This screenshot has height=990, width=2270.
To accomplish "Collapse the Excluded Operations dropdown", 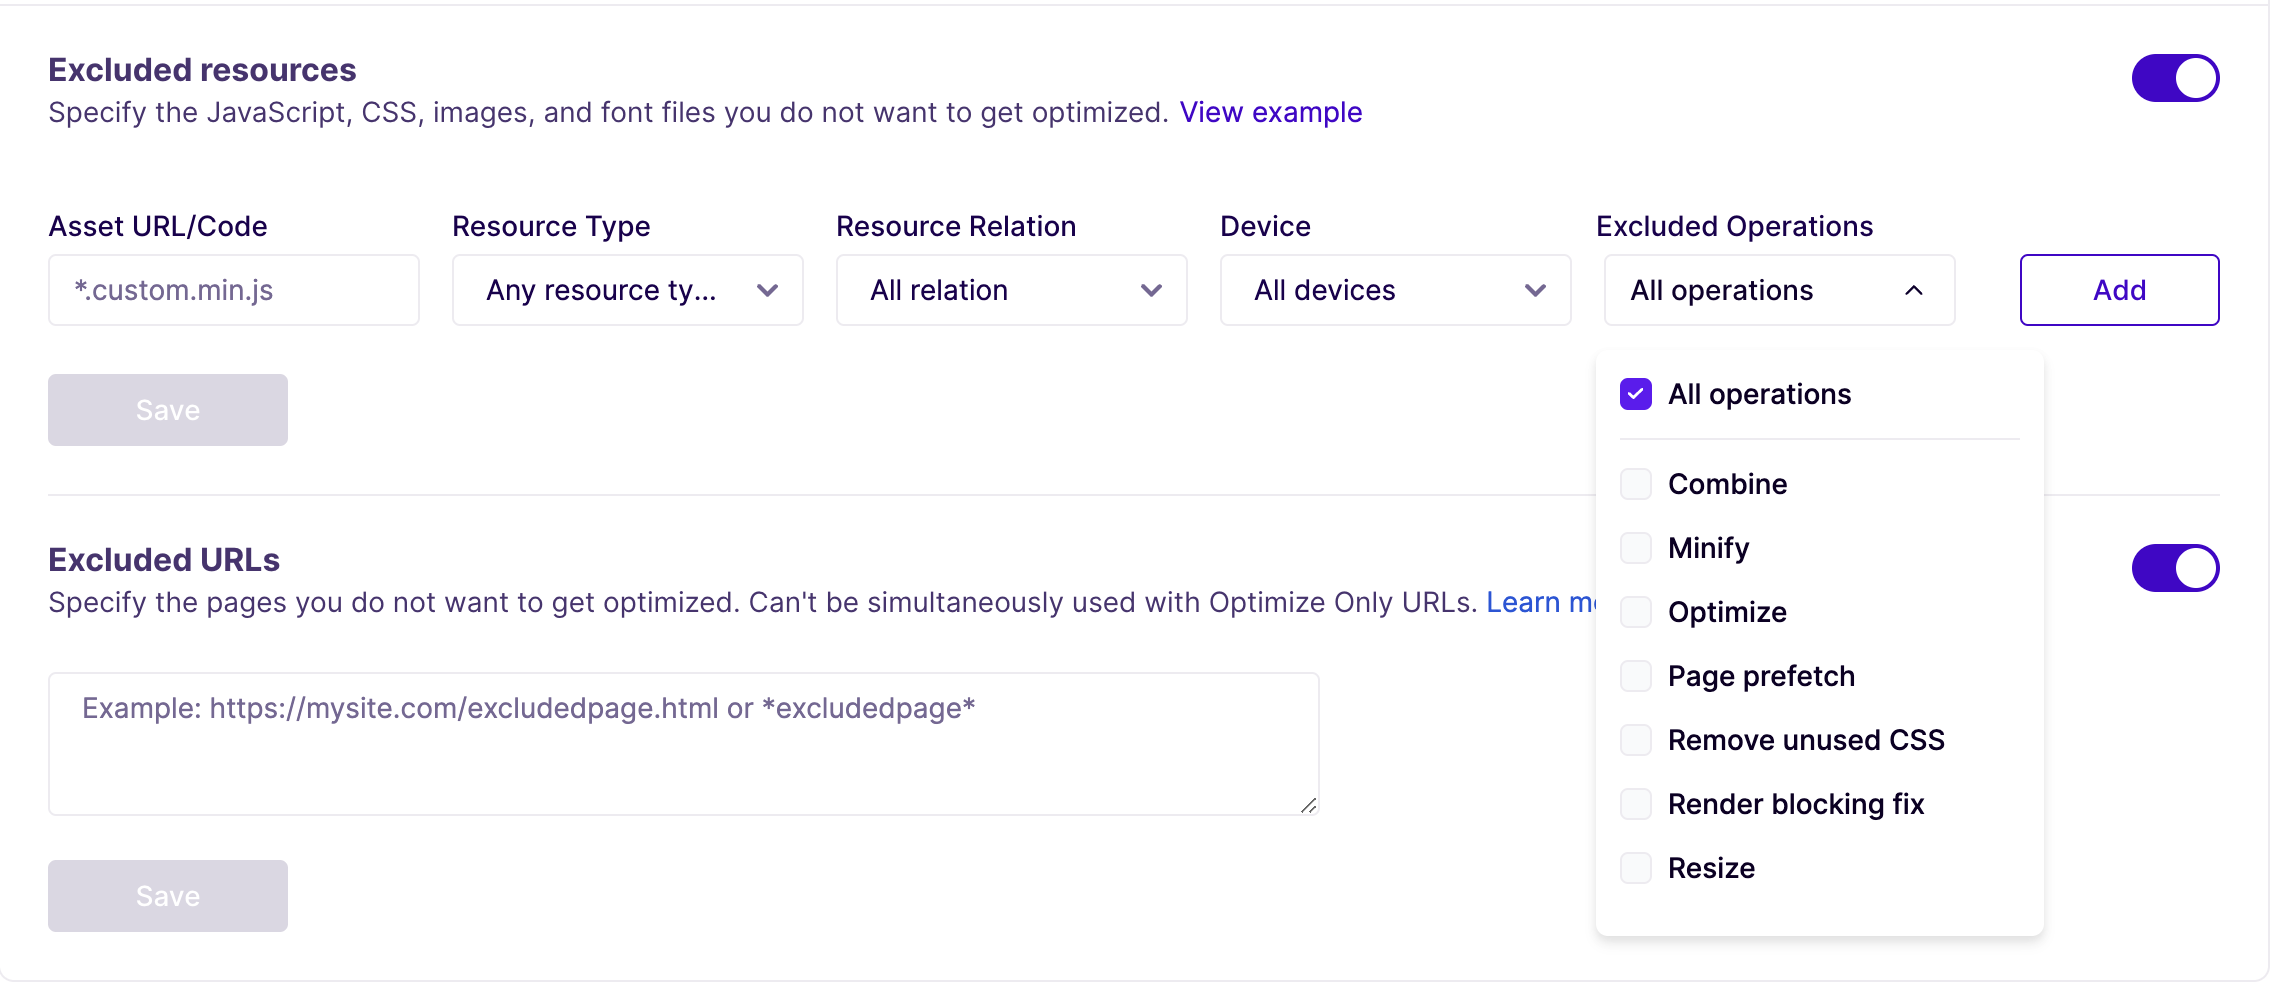I will click(1779, 290).
